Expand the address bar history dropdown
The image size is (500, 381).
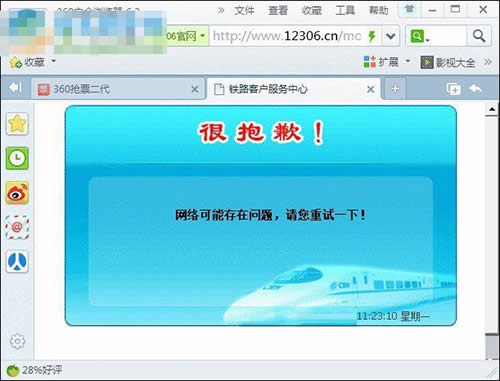click(390, 36)
